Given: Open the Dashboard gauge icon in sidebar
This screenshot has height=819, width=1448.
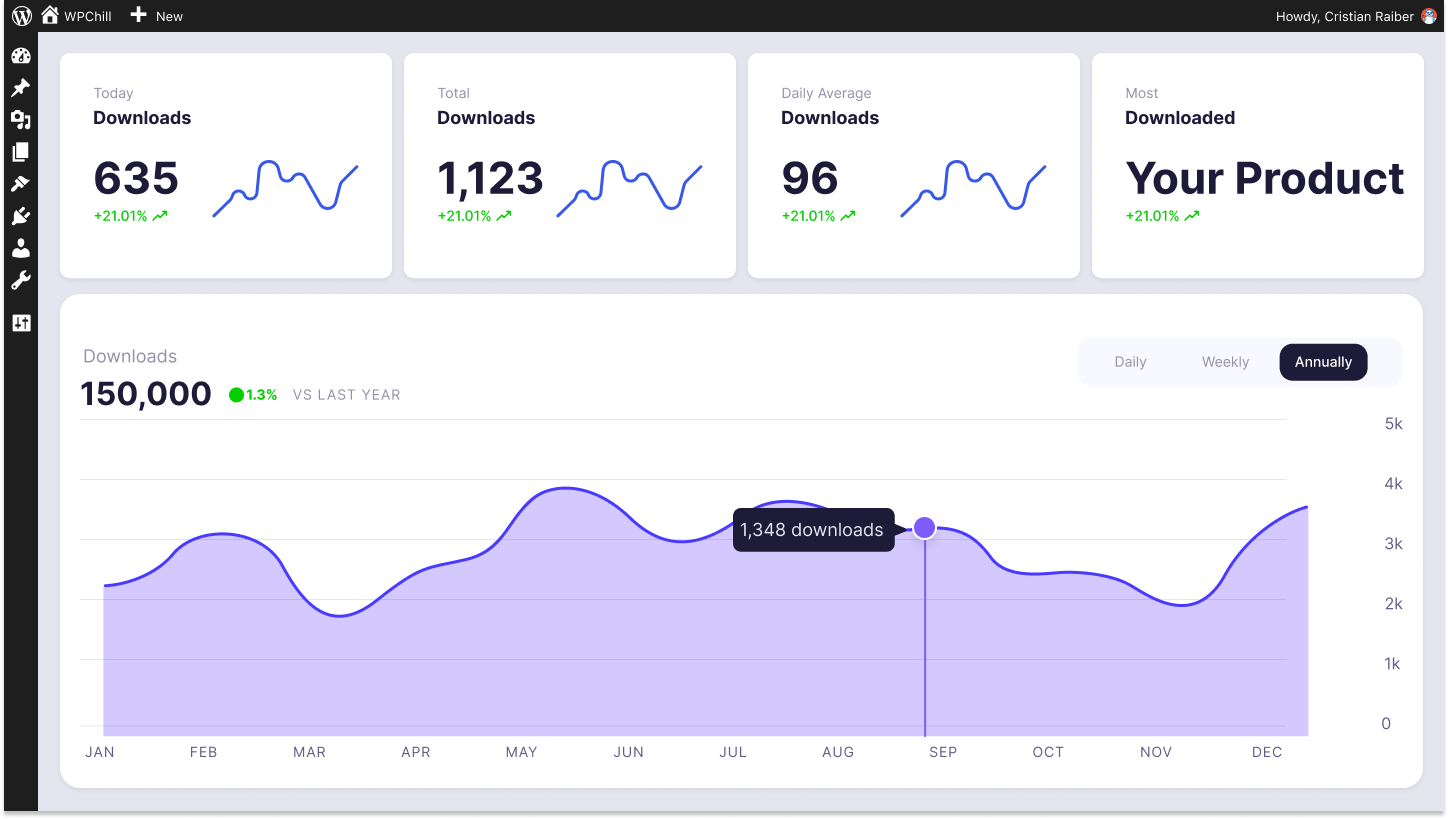Looking at the screenshot, I should click(x=21, y=56).
